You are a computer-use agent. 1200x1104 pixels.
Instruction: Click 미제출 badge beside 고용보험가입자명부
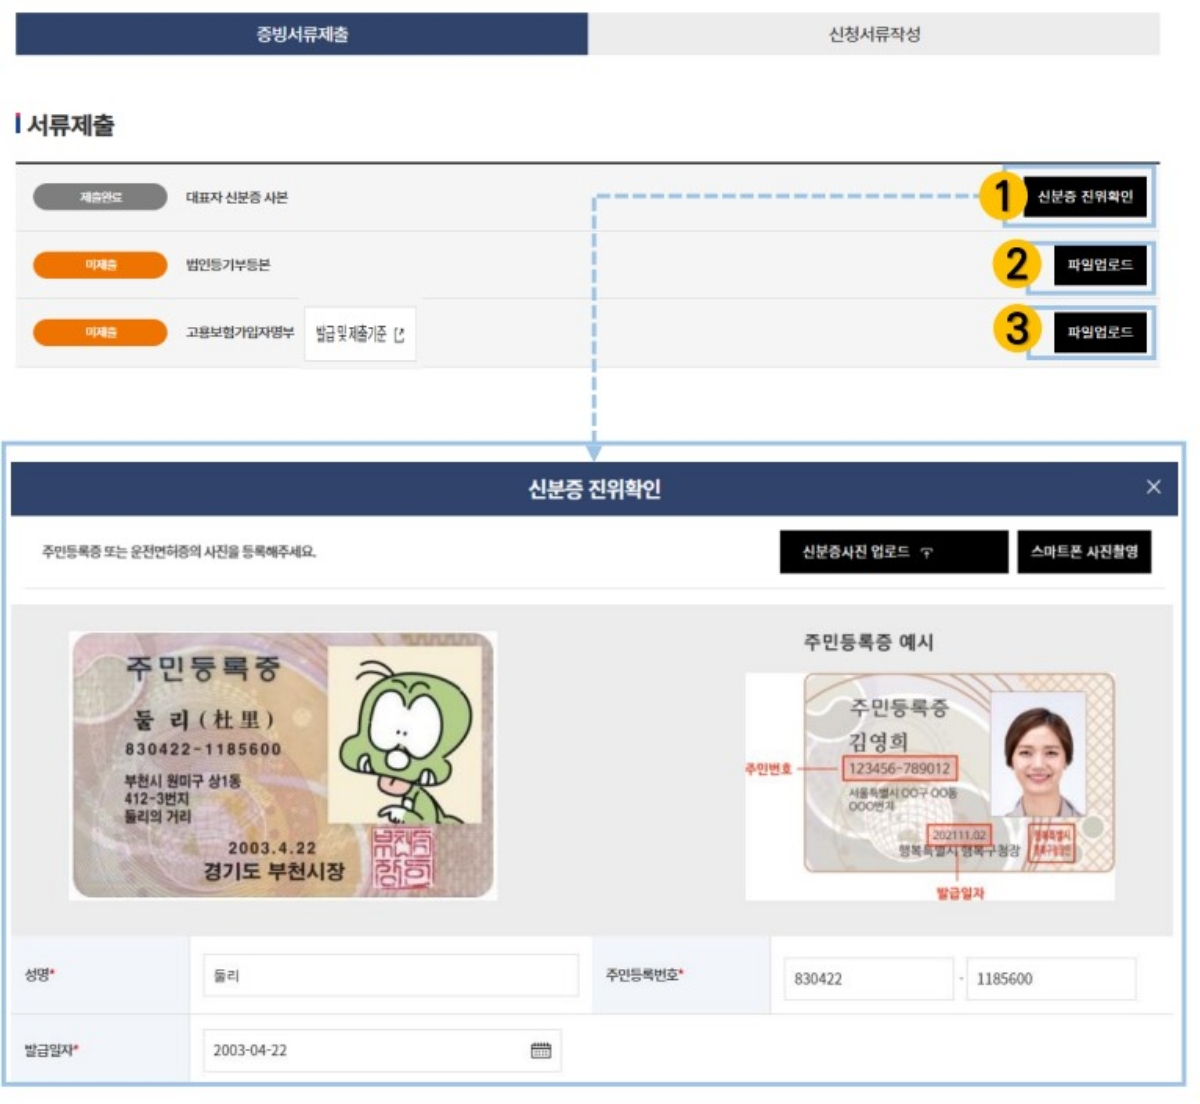(x=100, y=332)
